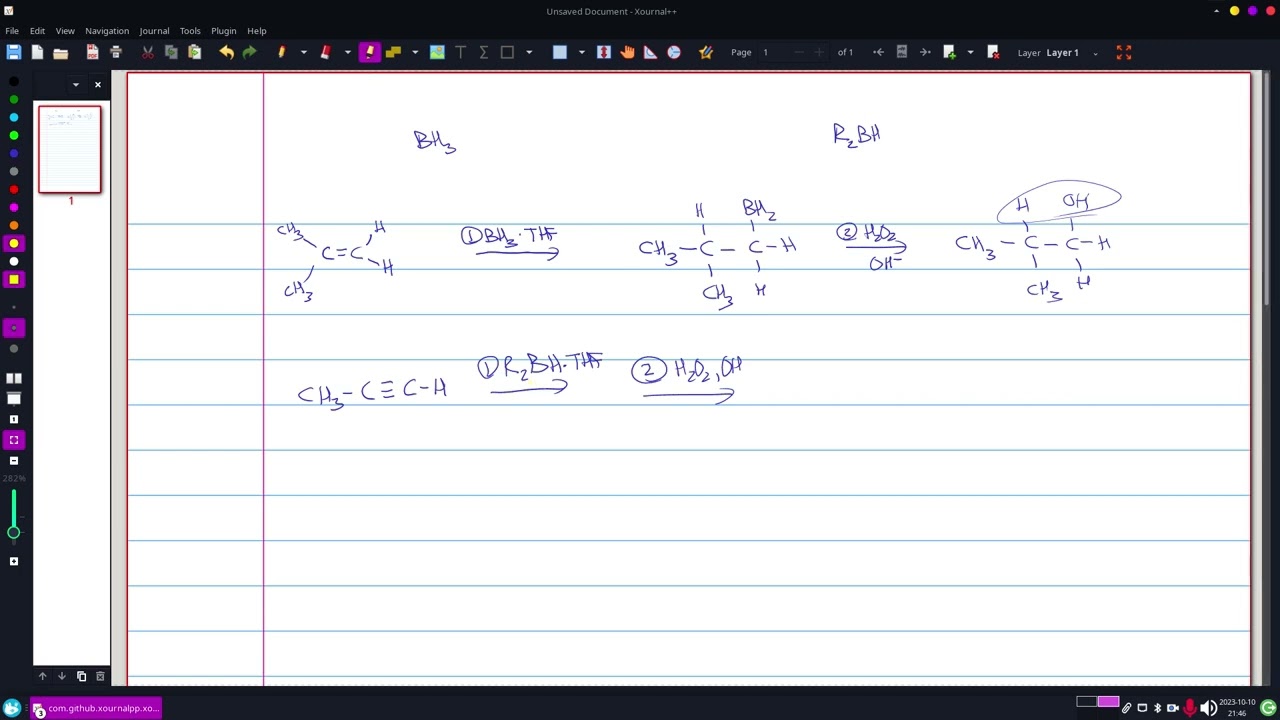The image size is (1280, 720).
Task: Open the File menu
Action: pyautogui.click(x=12, y=31)
